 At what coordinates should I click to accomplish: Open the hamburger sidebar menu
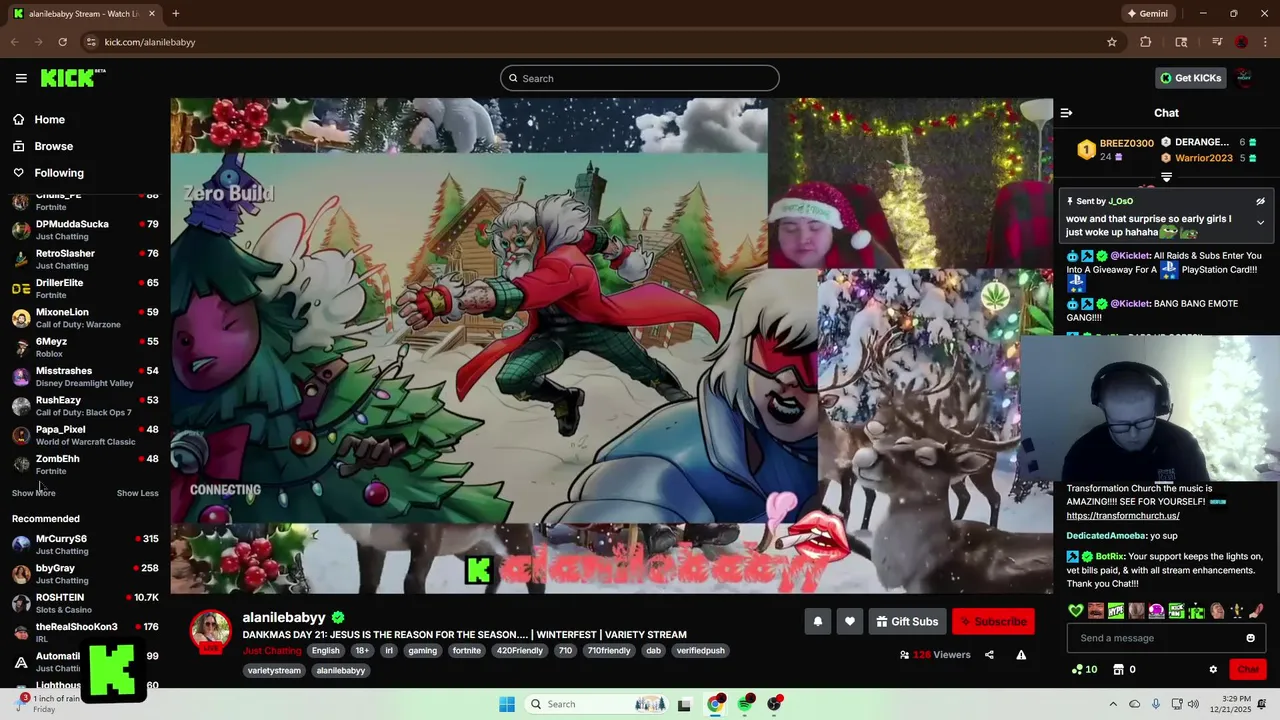pyautogui.click(x=21, y=78)
